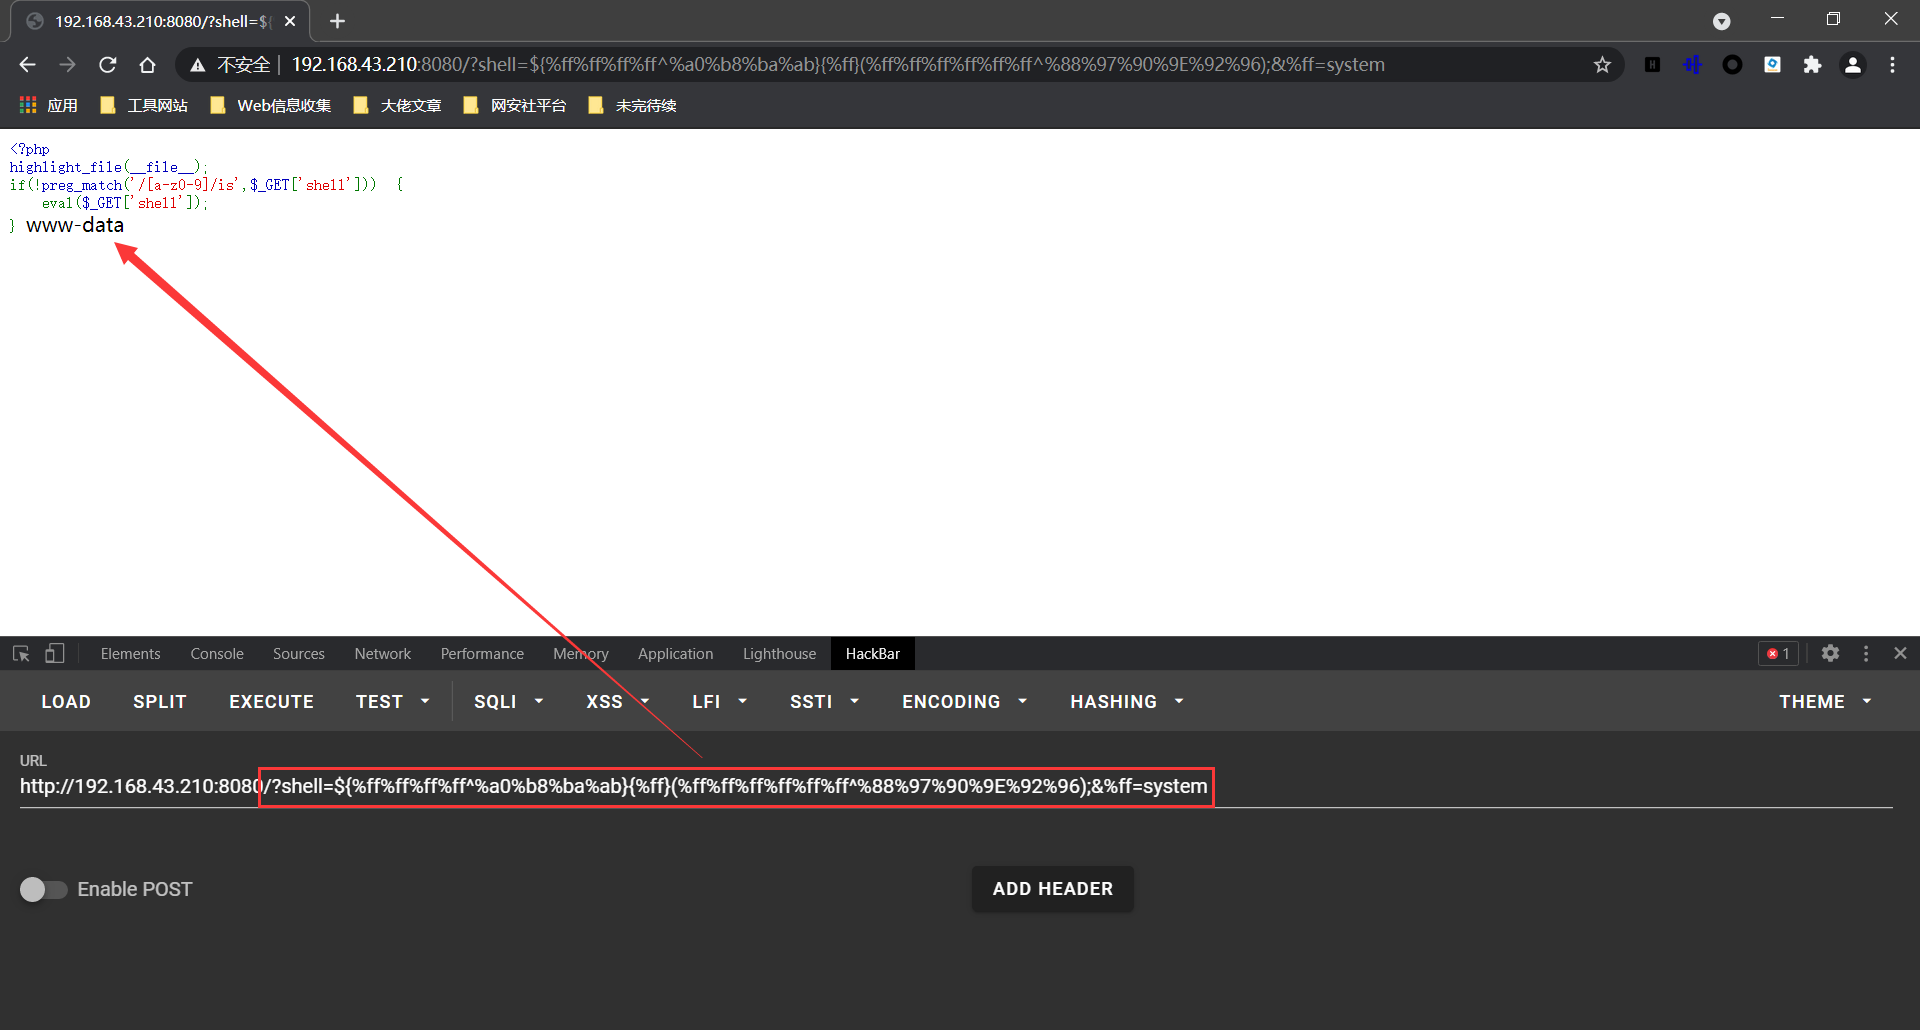Expand the TEST dropdown
Viewport: 1920px width, 1030px height.
click(x=393, y=702)
